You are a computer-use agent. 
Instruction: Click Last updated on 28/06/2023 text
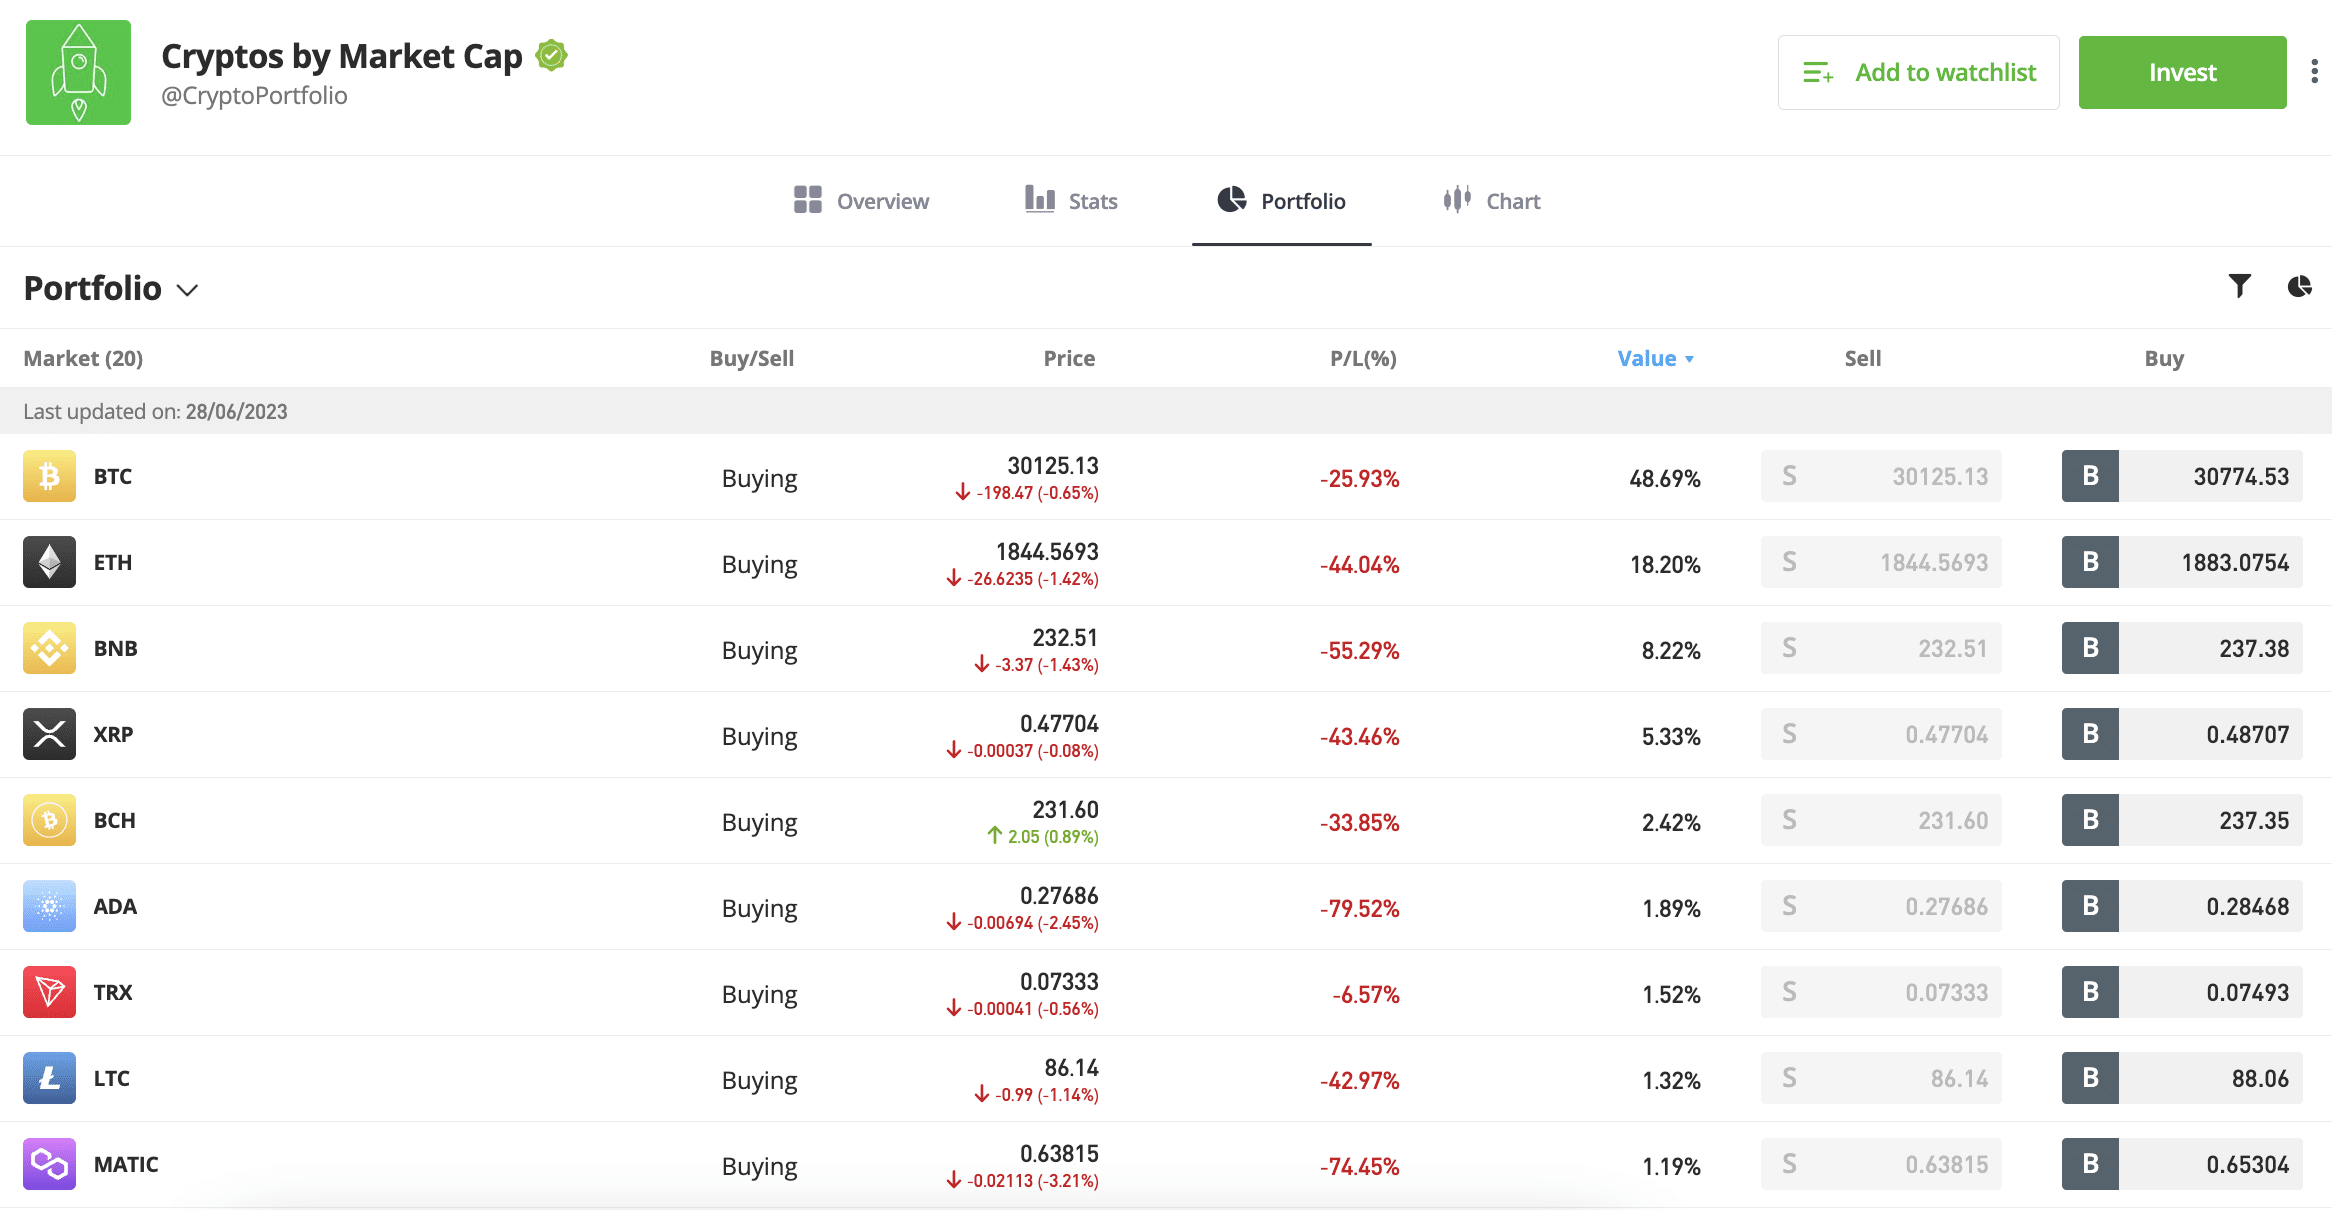pos(155,411)
